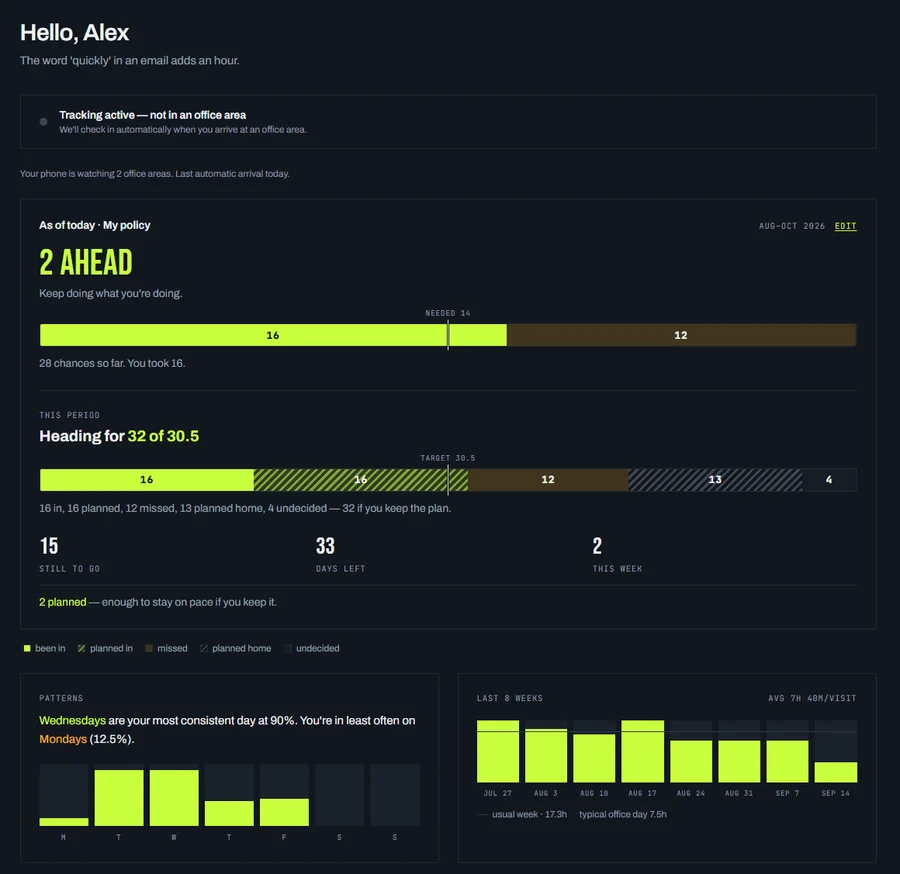The height and width of the screenshot is (874, 900).
Task: Click the Thursday bar in Patterns chart
Action: point(229,814)
